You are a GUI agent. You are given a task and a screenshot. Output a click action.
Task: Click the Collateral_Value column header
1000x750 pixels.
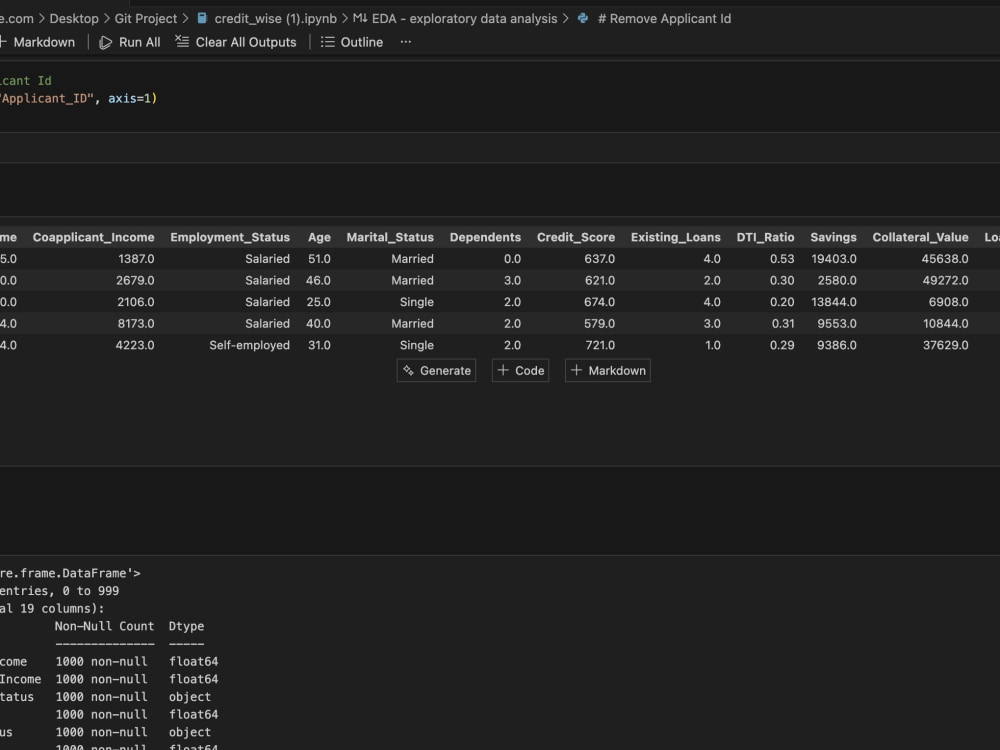click(x=920, y=237)
